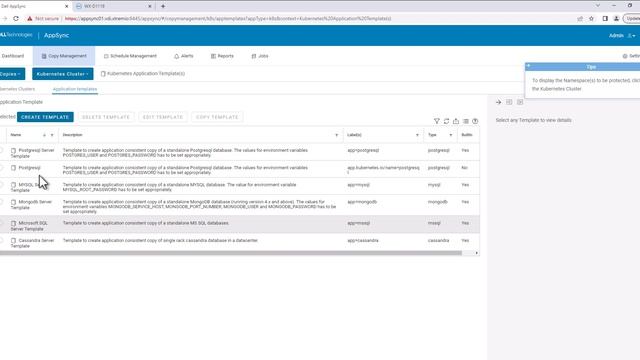The width and height of the screenshot is (640, 360).
Task: Select the Postgresql Server Template row radio
Action: 1,151
